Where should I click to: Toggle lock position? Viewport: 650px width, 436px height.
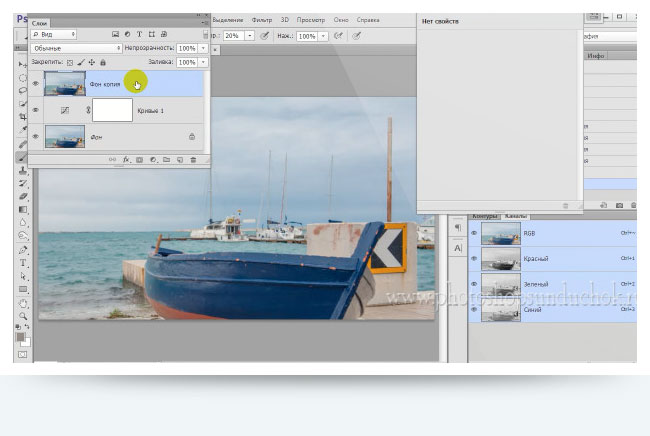(92, 63)
